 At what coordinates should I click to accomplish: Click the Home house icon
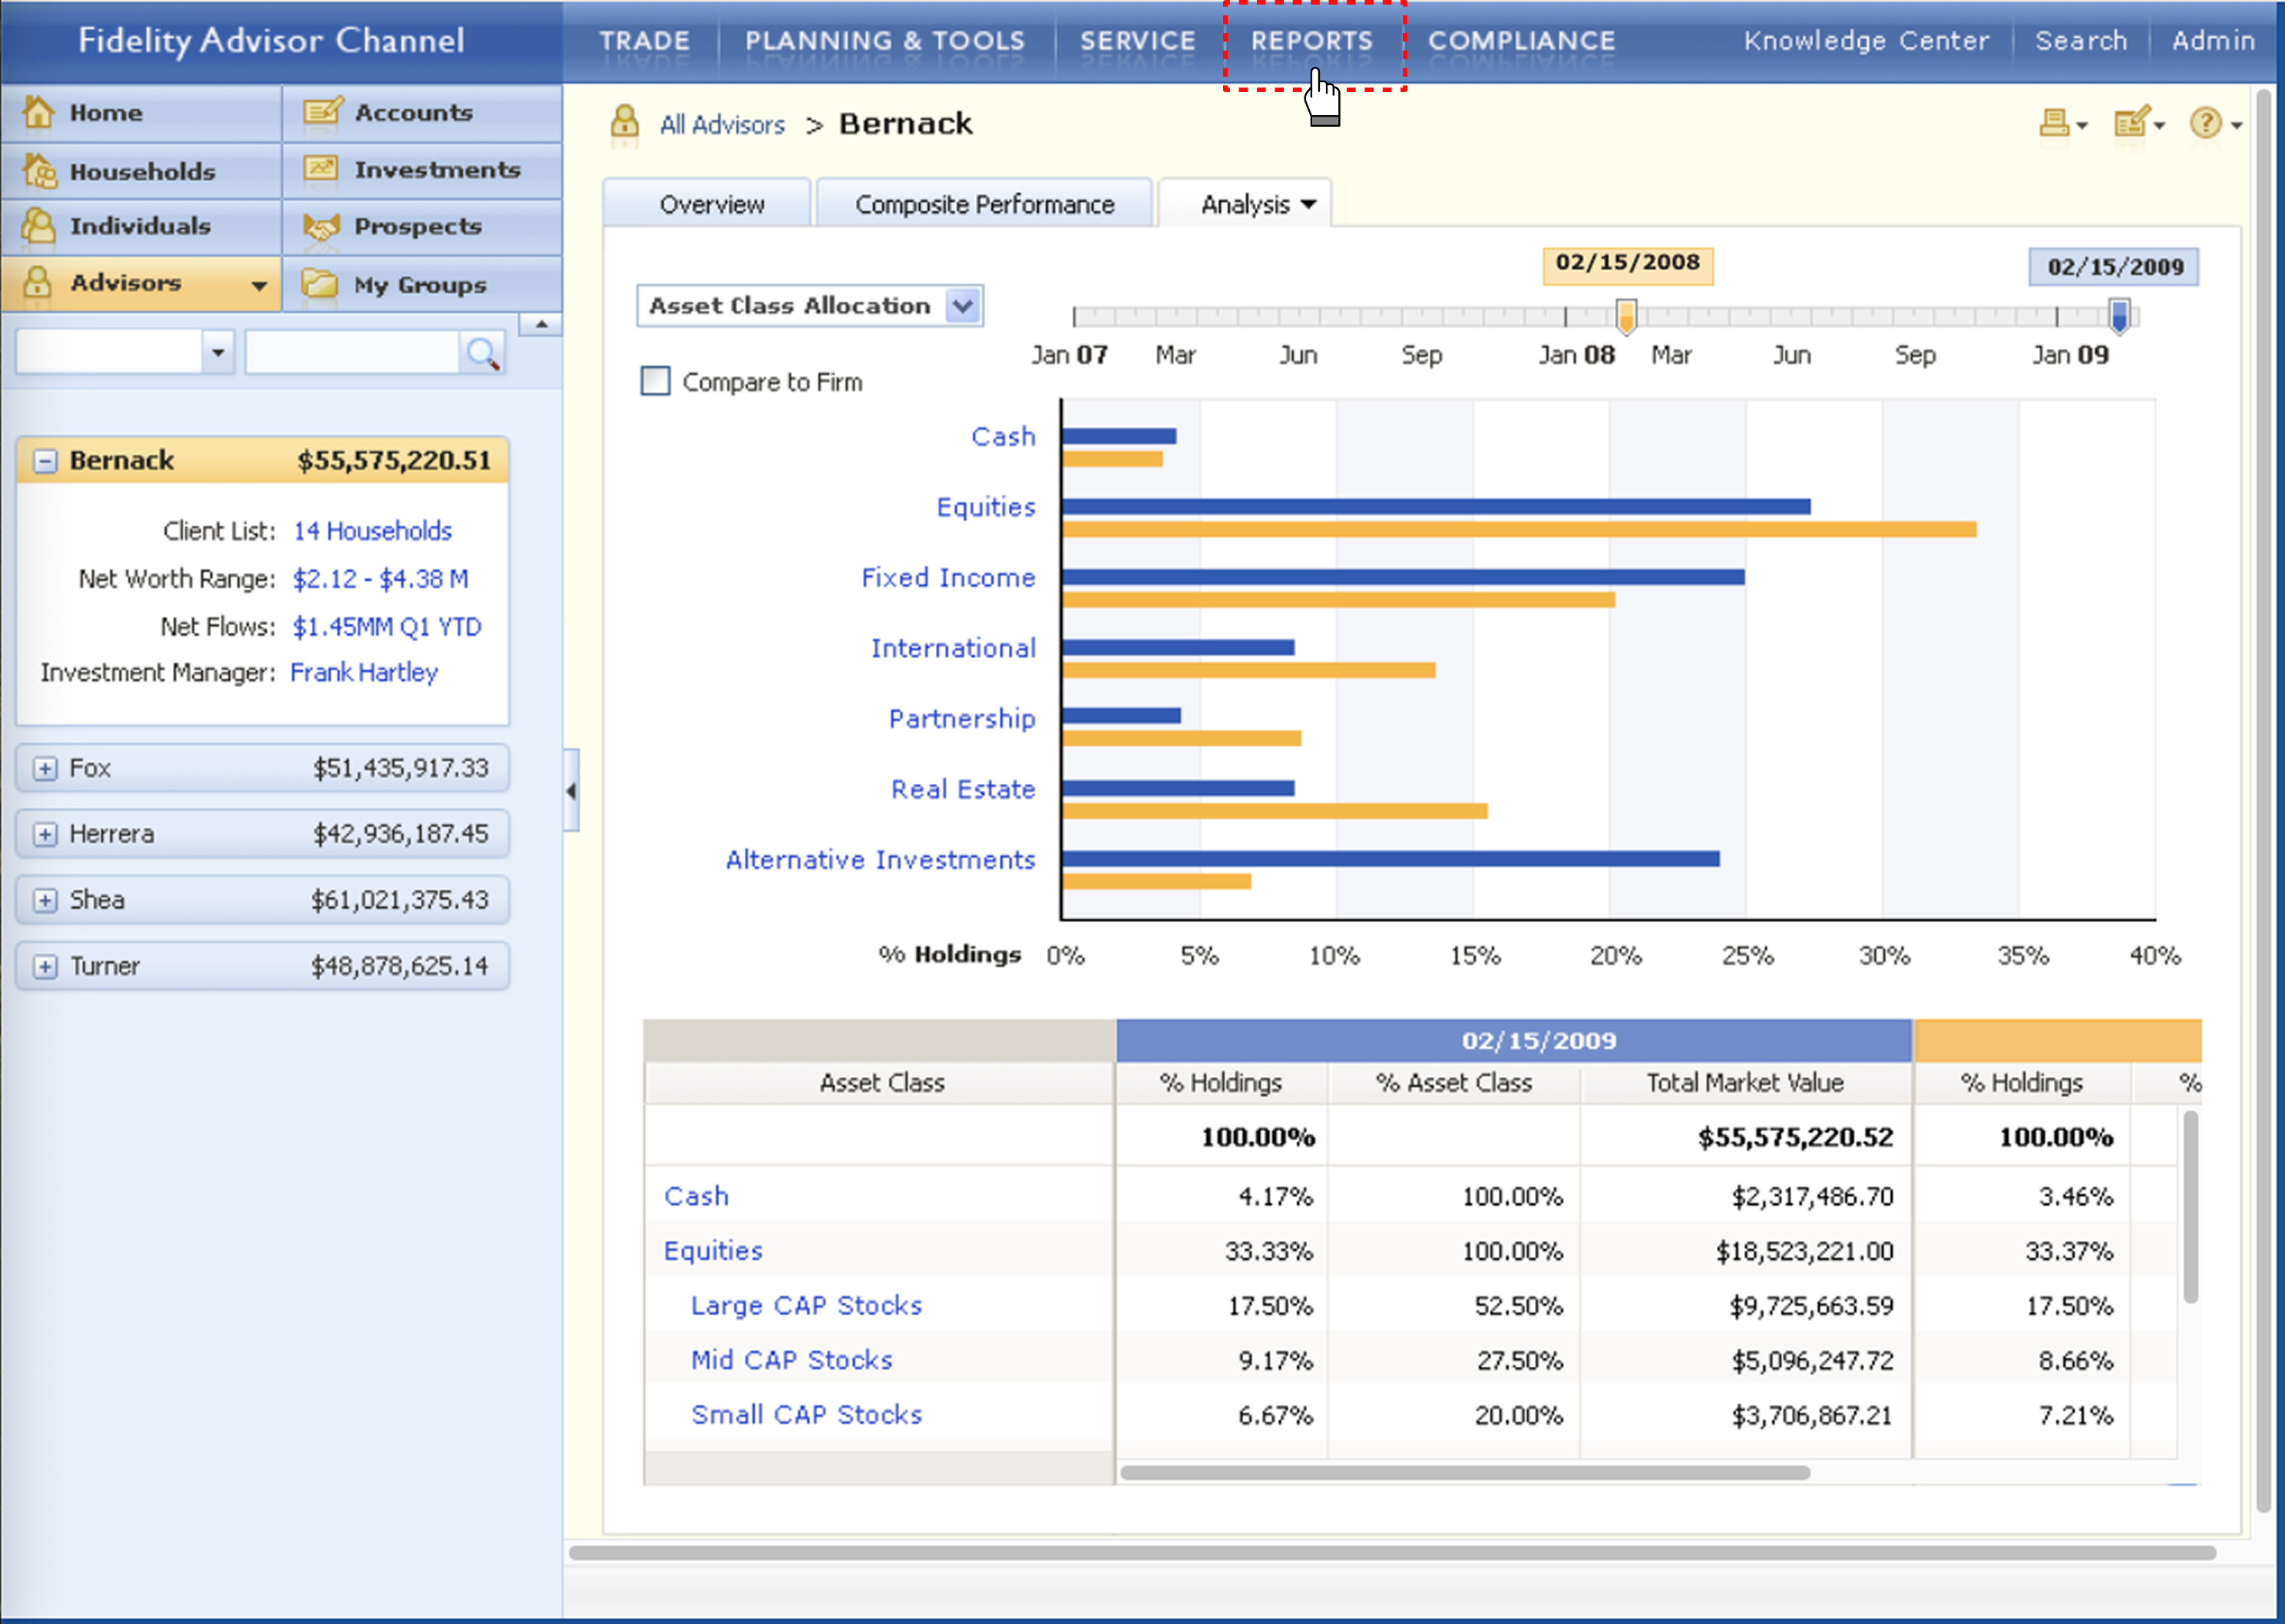tap(38, 112)
